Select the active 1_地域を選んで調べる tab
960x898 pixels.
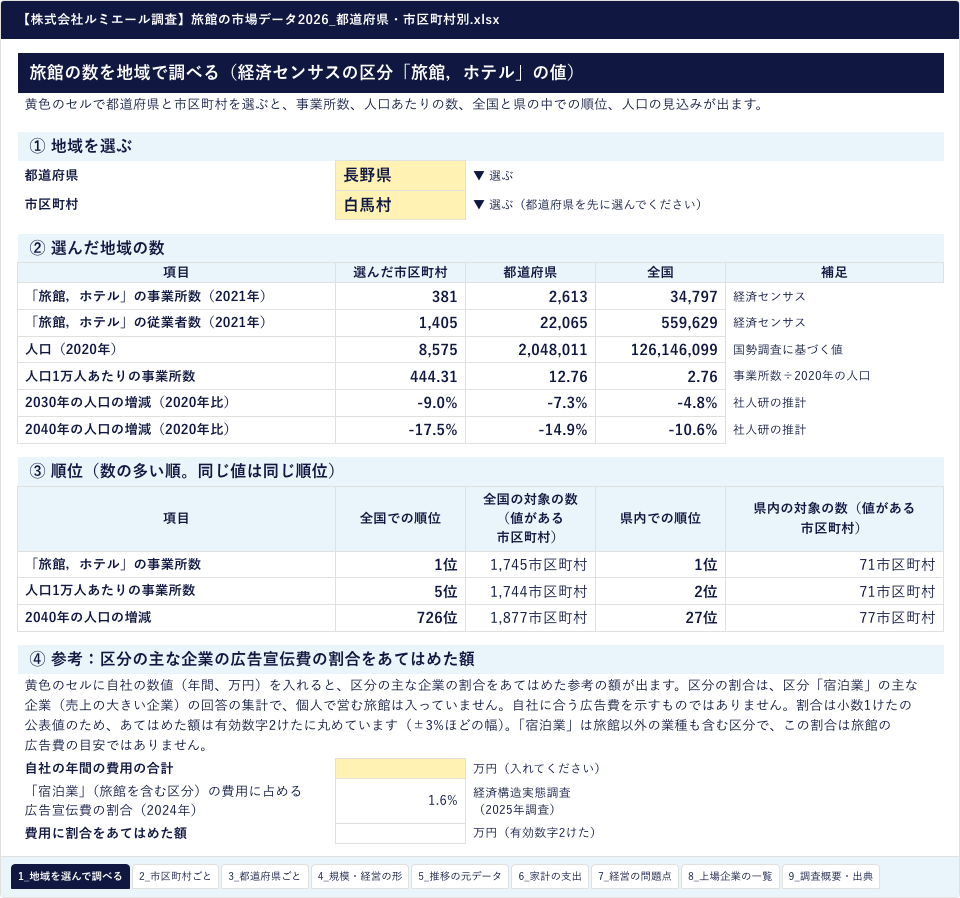click(x=70, y=876)
